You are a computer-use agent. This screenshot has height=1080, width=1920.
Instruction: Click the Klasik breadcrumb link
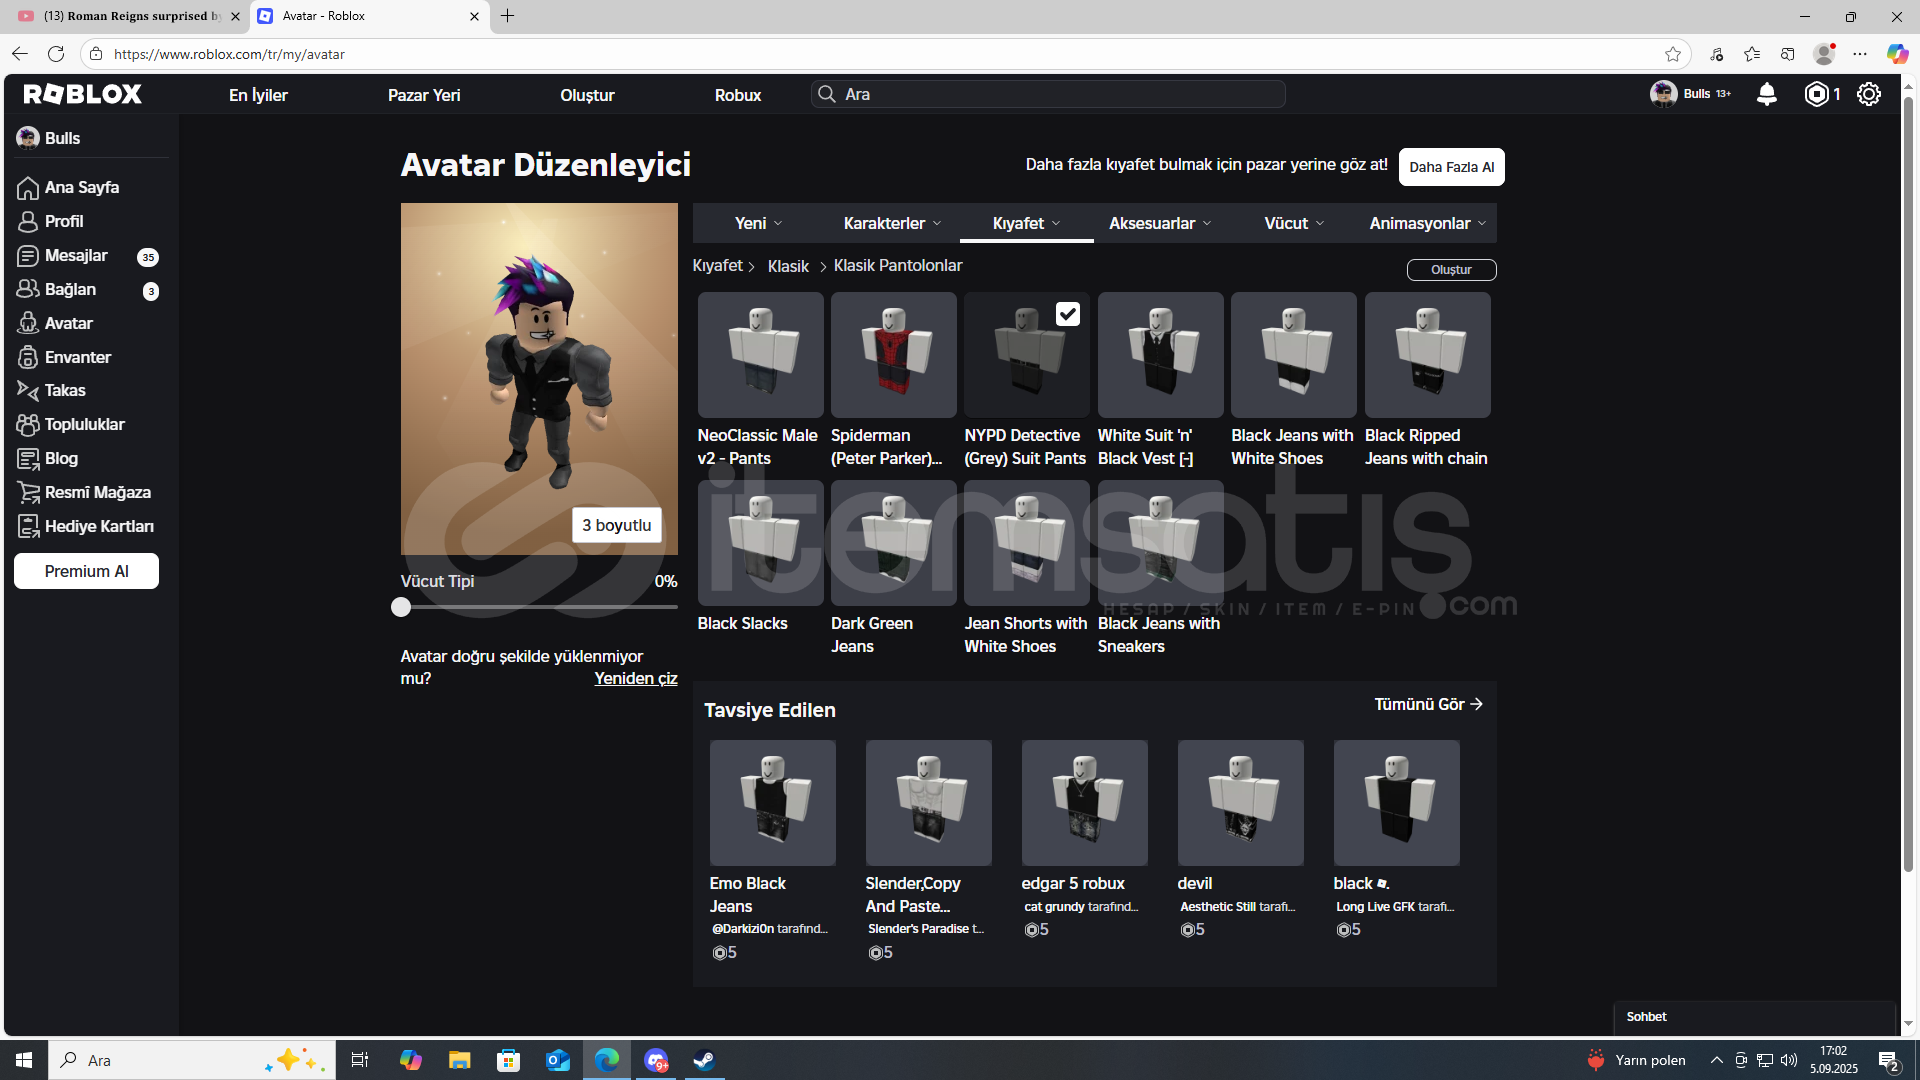tap(788, 266)
